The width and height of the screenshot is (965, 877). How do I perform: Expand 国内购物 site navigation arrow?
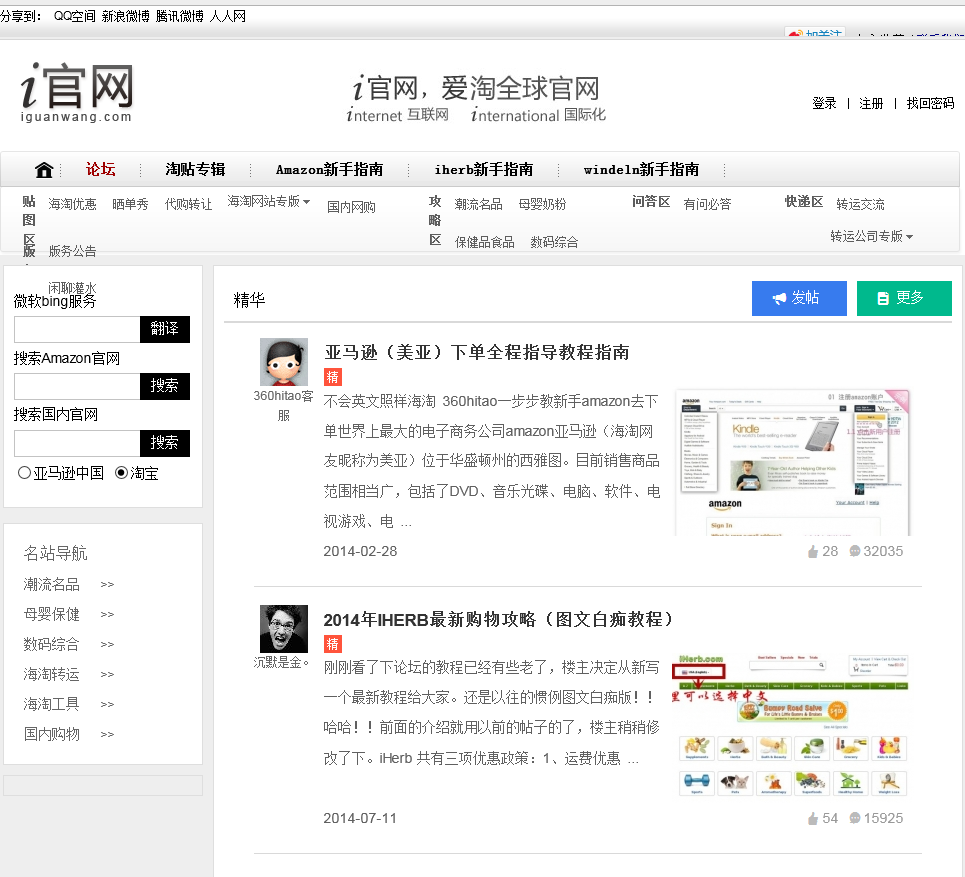coord(107,735)
